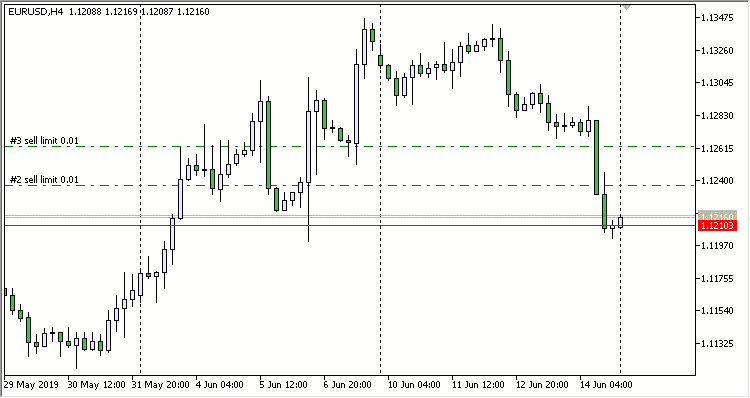Click the #2 sell limit 0.01 order label
The height and width of the screenshot is (398, 750).
click(x=44, y=180)
